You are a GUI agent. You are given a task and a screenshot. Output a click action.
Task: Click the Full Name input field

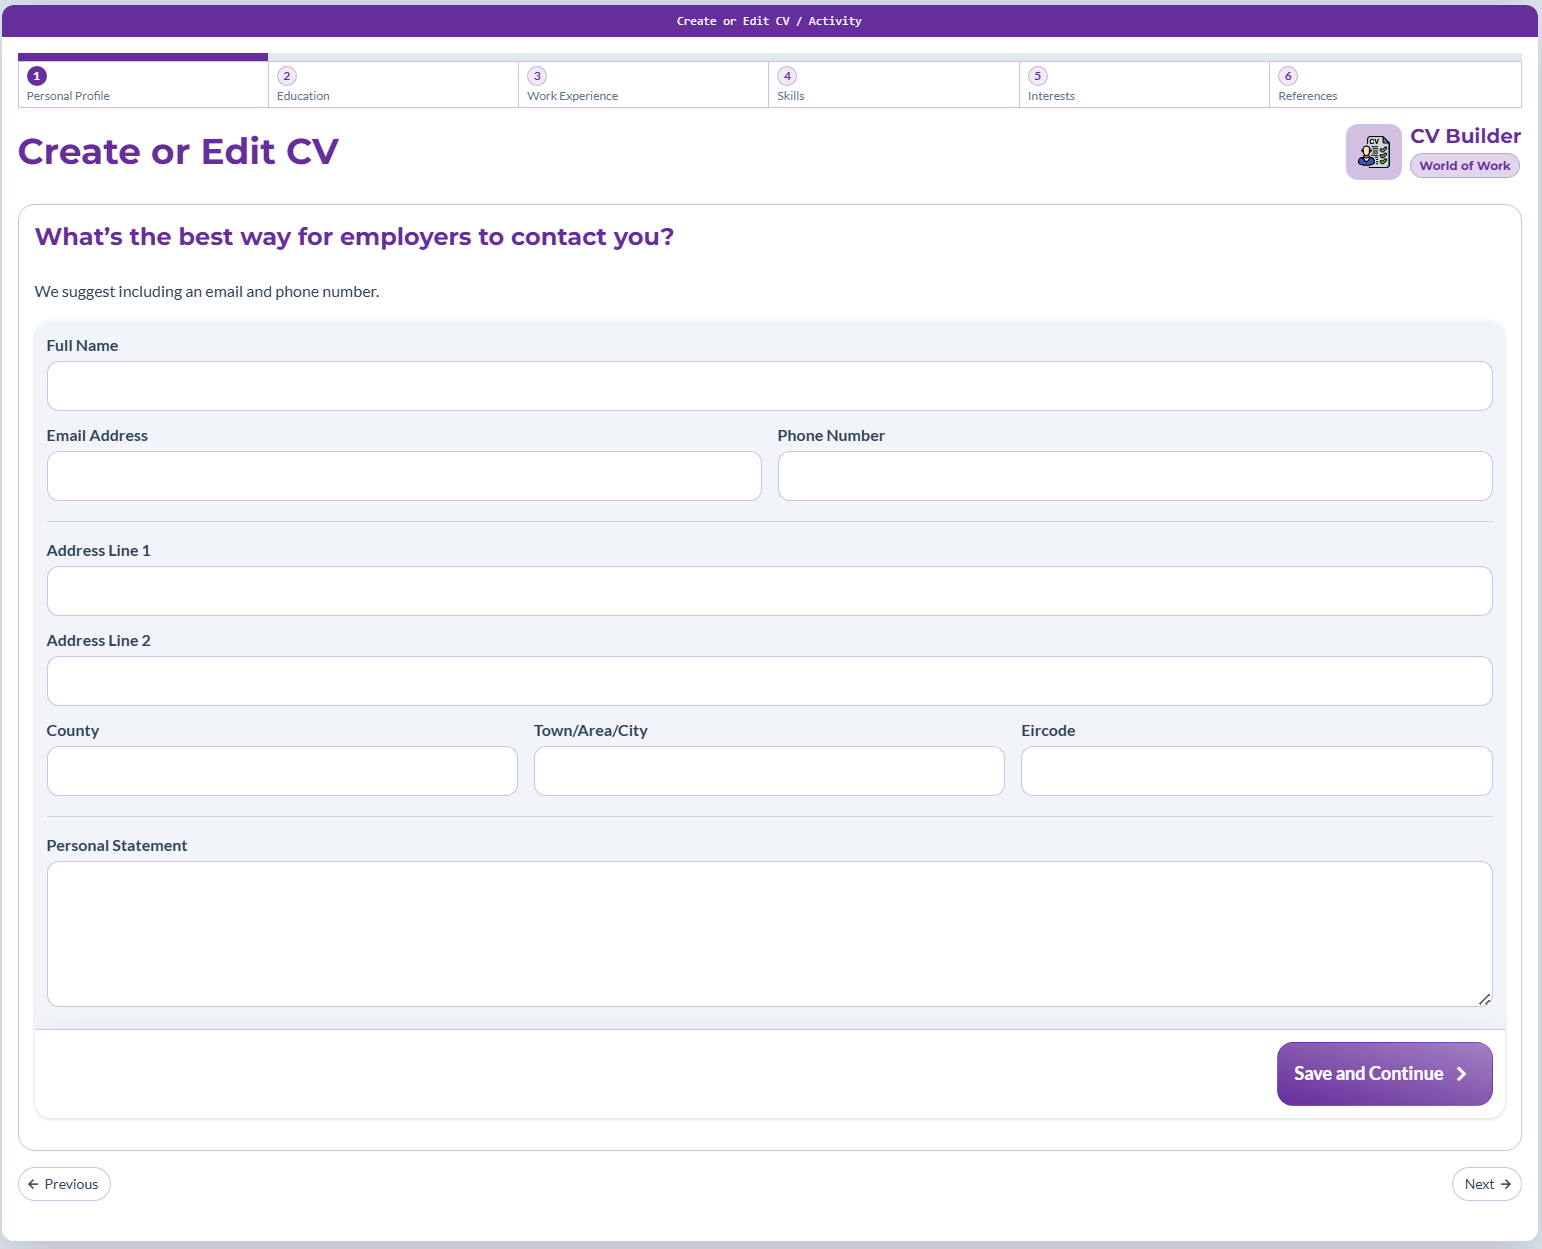[x=769, y=386]
